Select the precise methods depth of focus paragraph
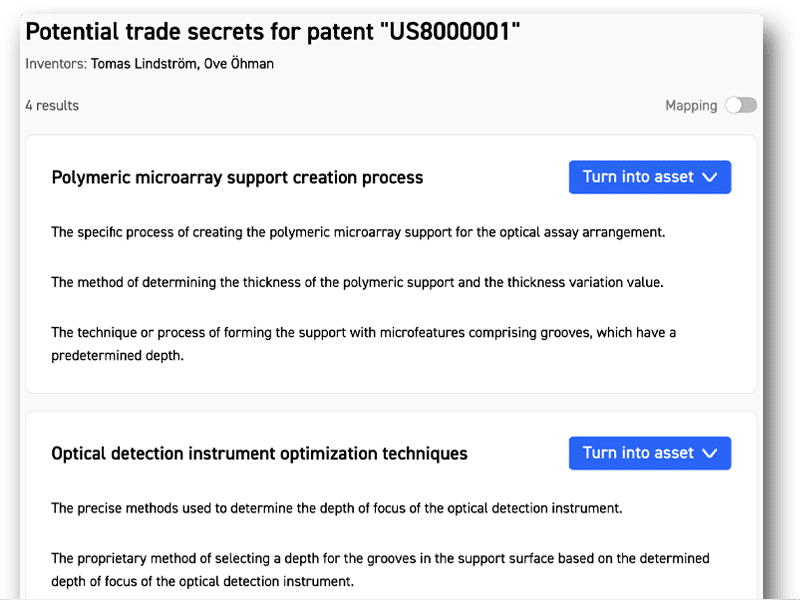 [x=337, y=508]
